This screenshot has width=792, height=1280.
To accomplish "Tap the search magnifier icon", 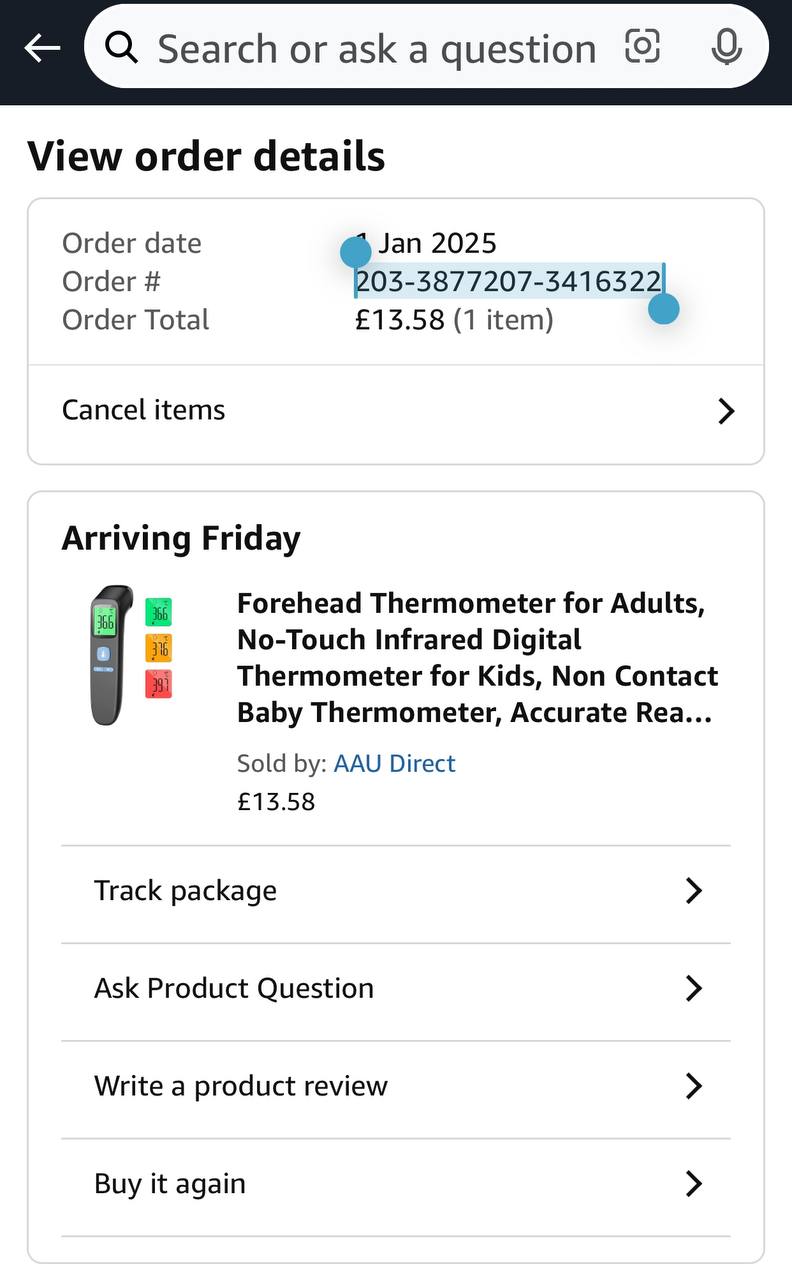I will 122,47.
